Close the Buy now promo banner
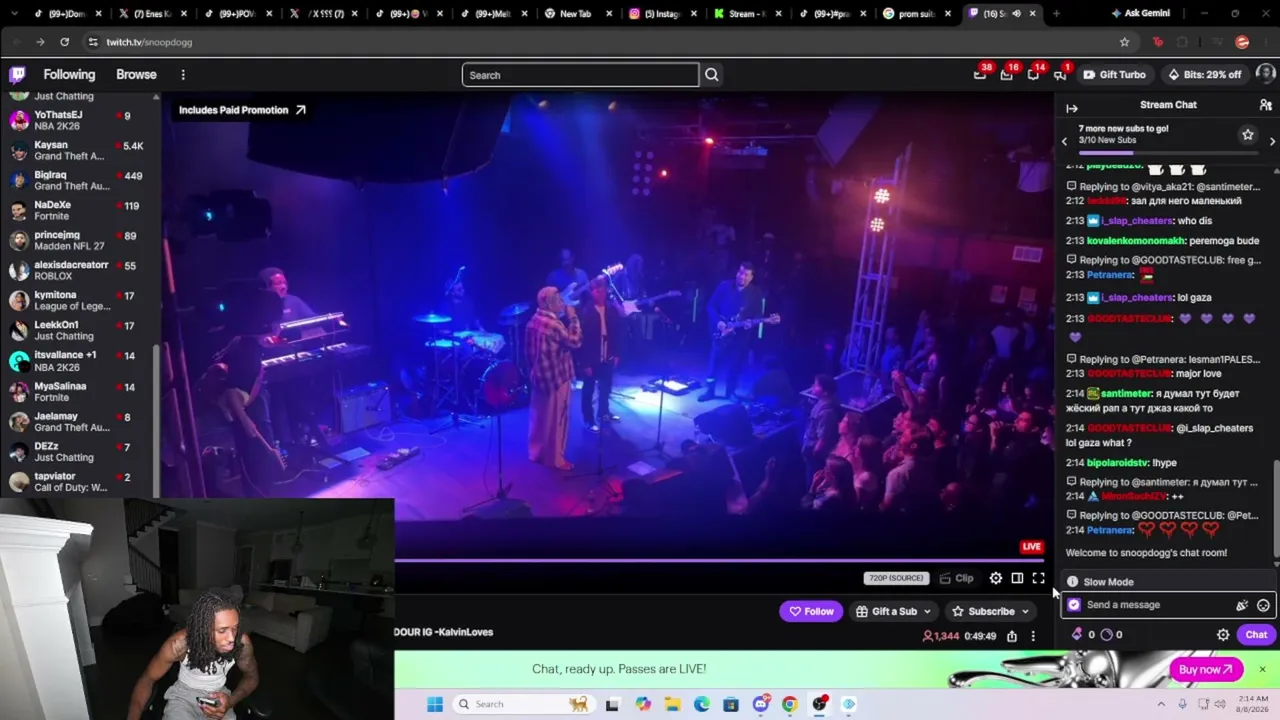Image resolution: width=1280 pixels, height=720 pixels. 1262,669
